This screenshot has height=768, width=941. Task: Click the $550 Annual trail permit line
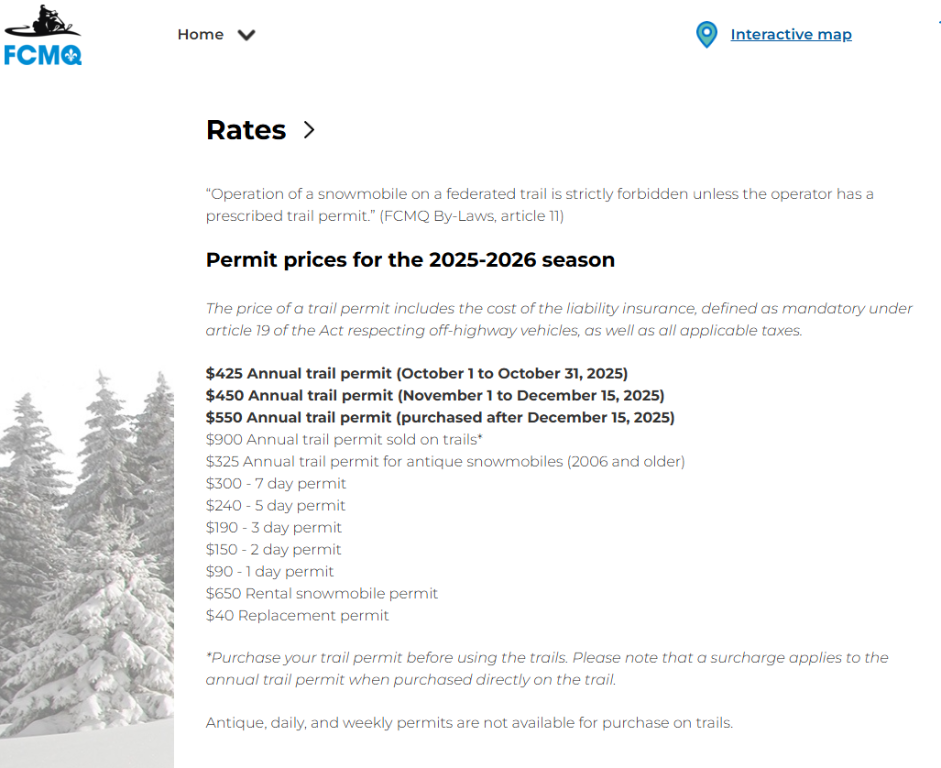[x=440, y=418]
